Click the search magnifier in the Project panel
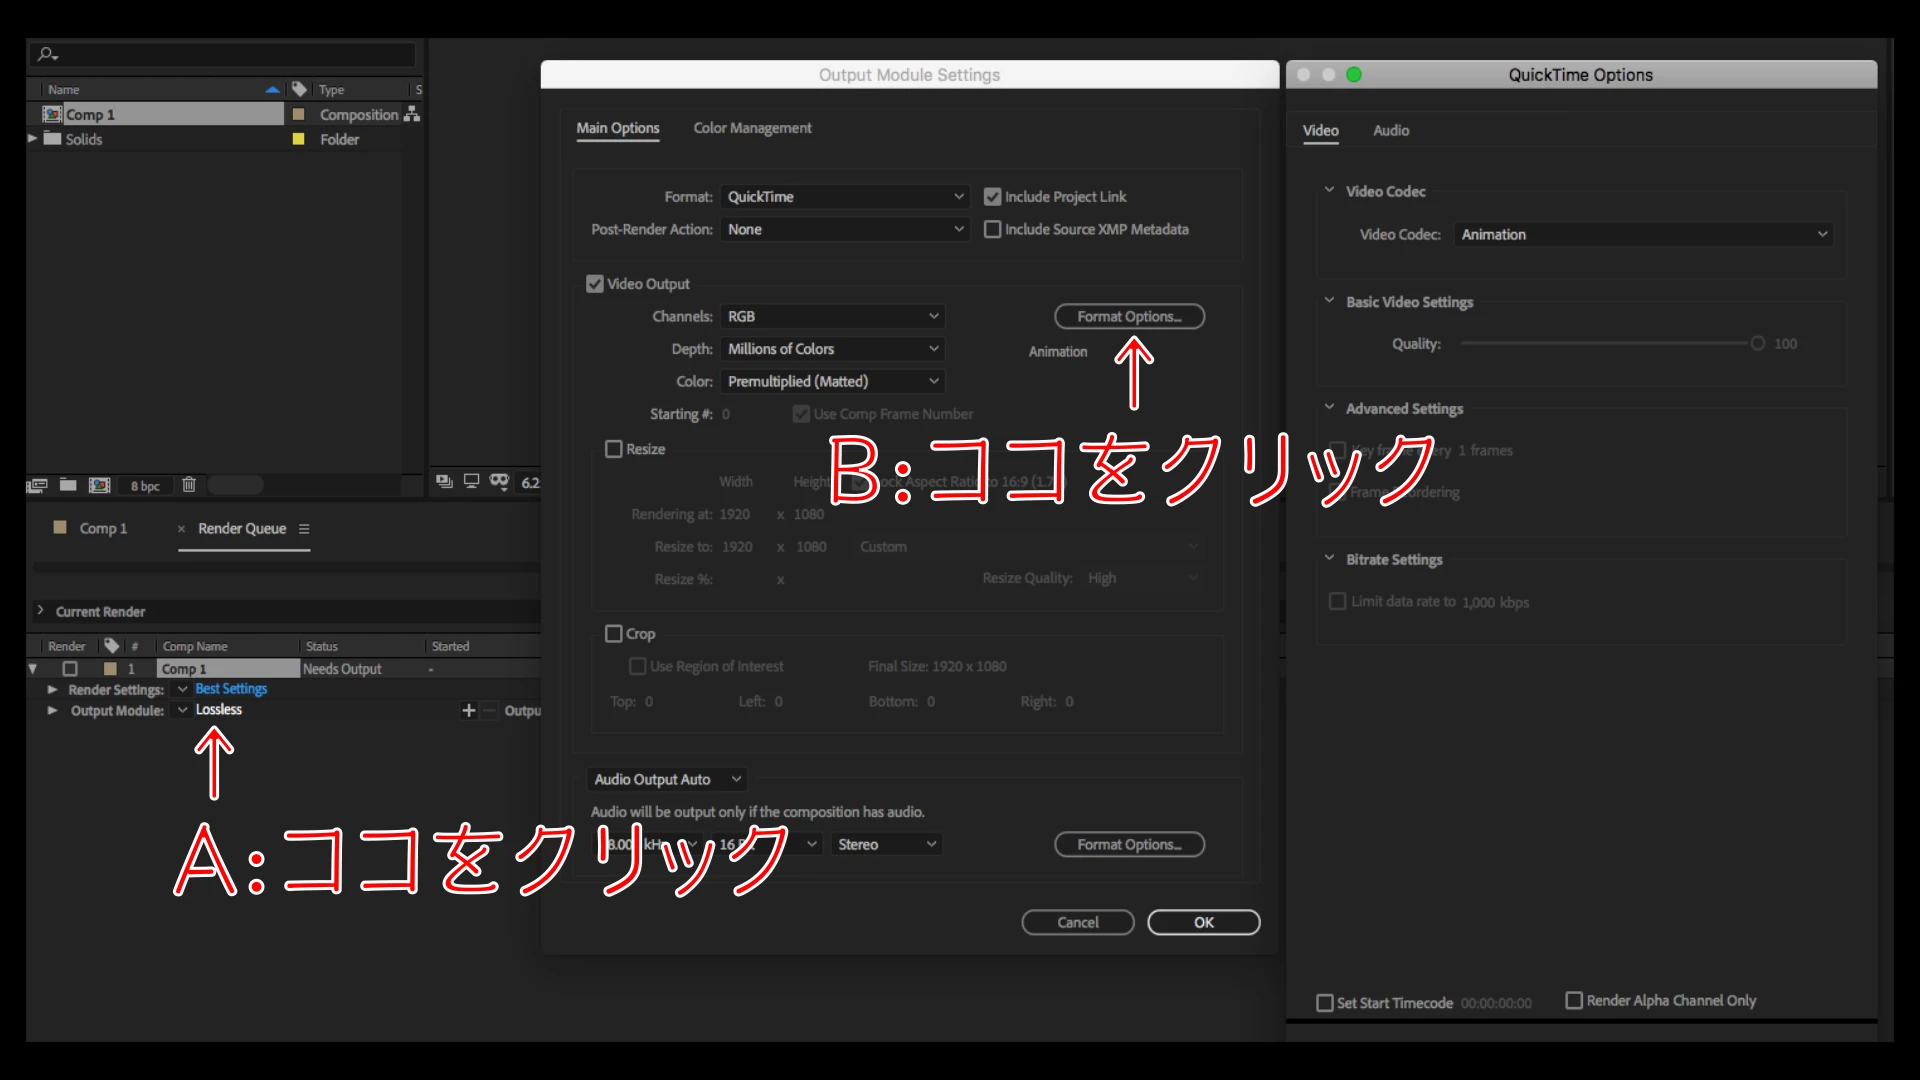Image resolution: width=1920 pixels, height=1080 pixels. (46, 54)
